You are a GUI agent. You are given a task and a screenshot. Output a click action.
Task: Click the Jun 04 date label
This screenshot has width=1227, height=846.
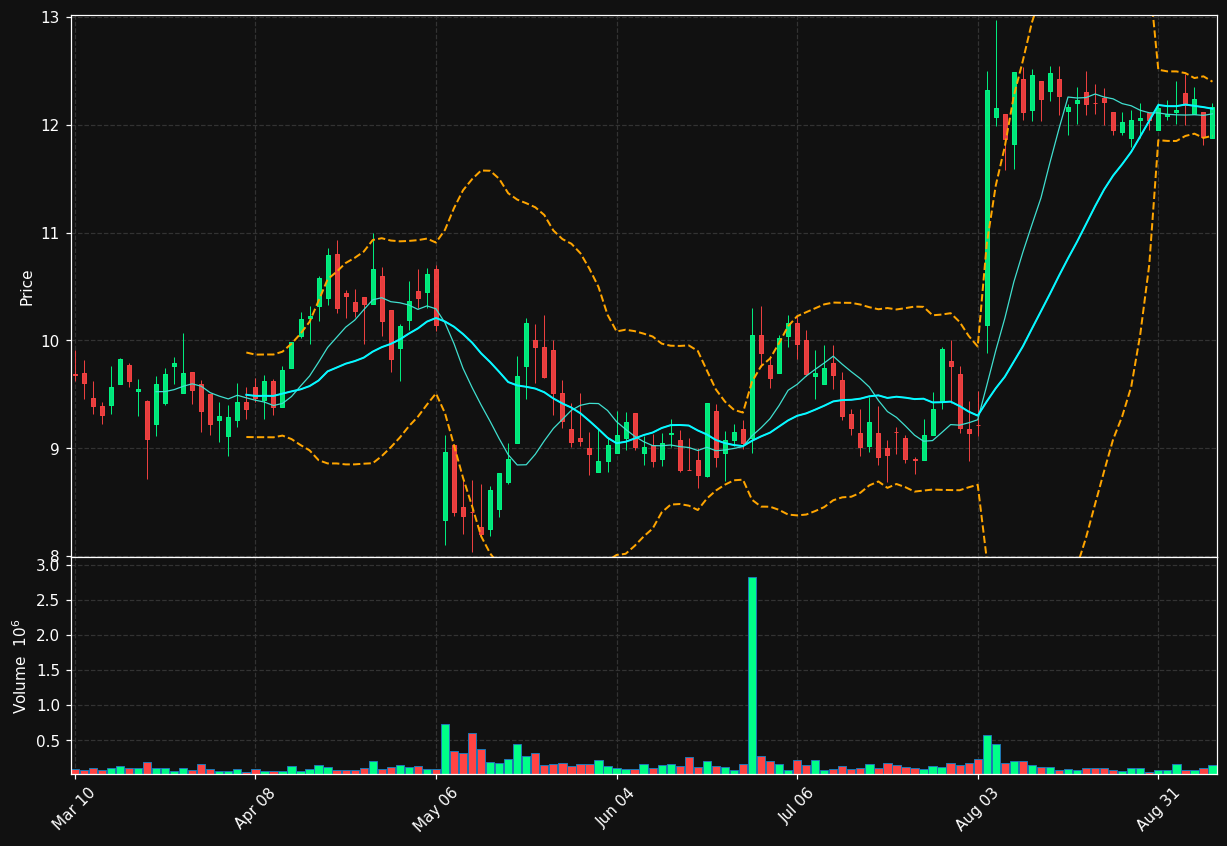pyautogui.click(x=614, y=809)
